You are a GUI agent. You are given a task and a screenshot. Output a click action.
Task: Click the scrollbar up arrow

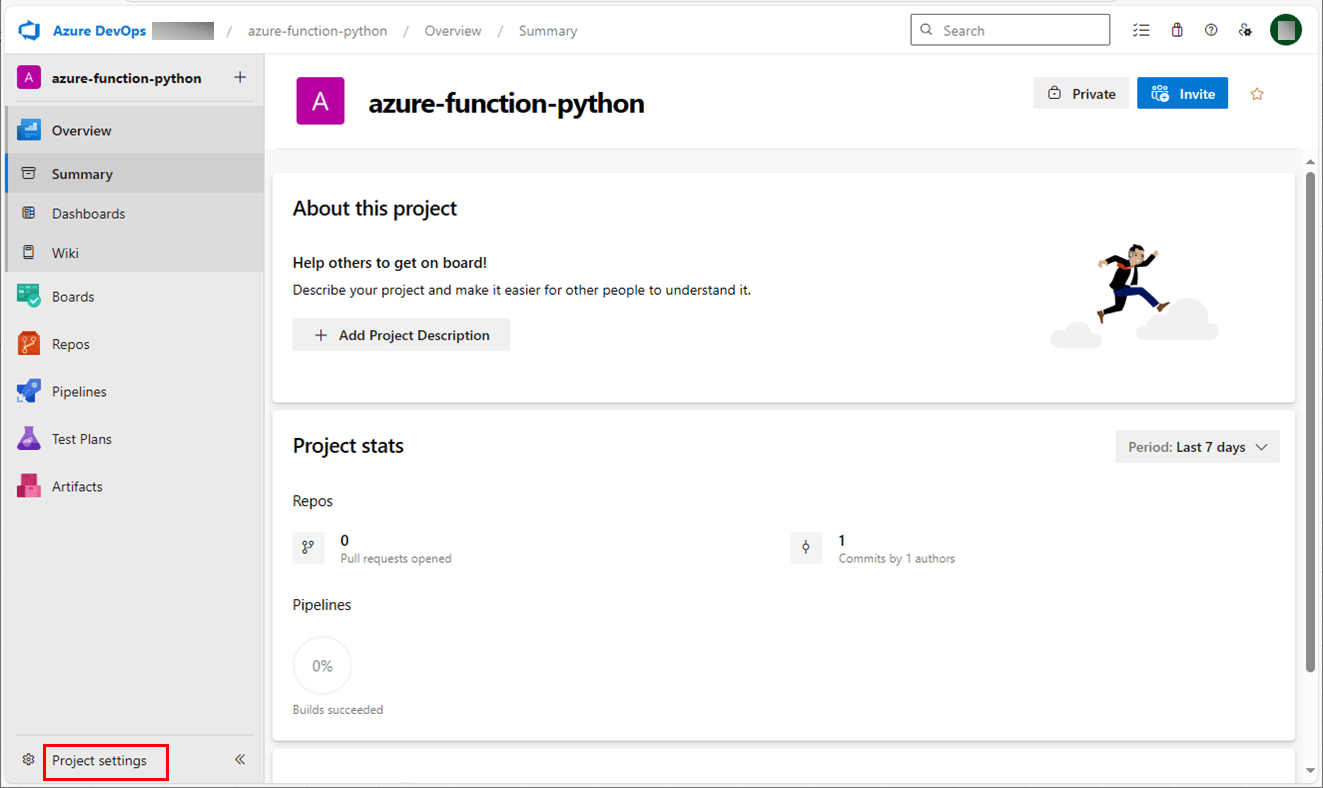click(1310, 160)
